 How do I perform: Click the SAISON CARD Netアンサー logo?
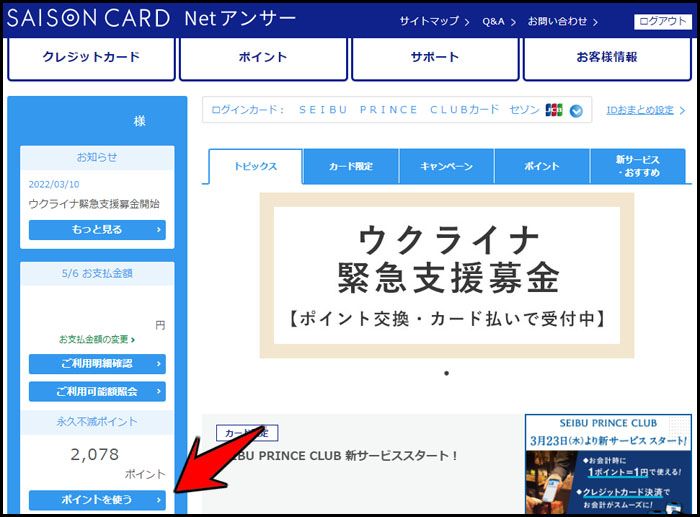tap(151, 18)
